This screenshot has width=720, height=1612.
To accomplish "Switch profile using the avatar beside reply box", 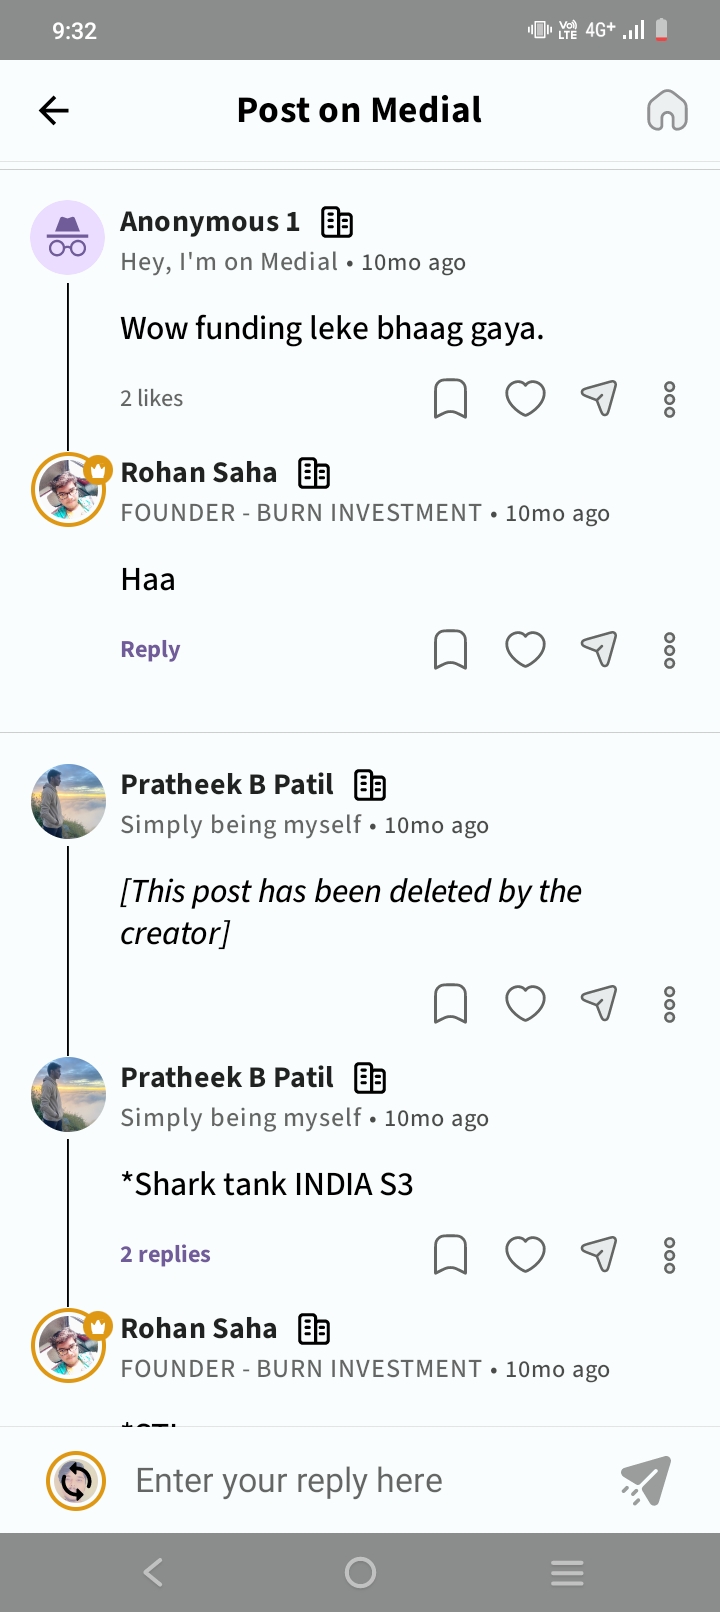I will [x=76, y=1481].
